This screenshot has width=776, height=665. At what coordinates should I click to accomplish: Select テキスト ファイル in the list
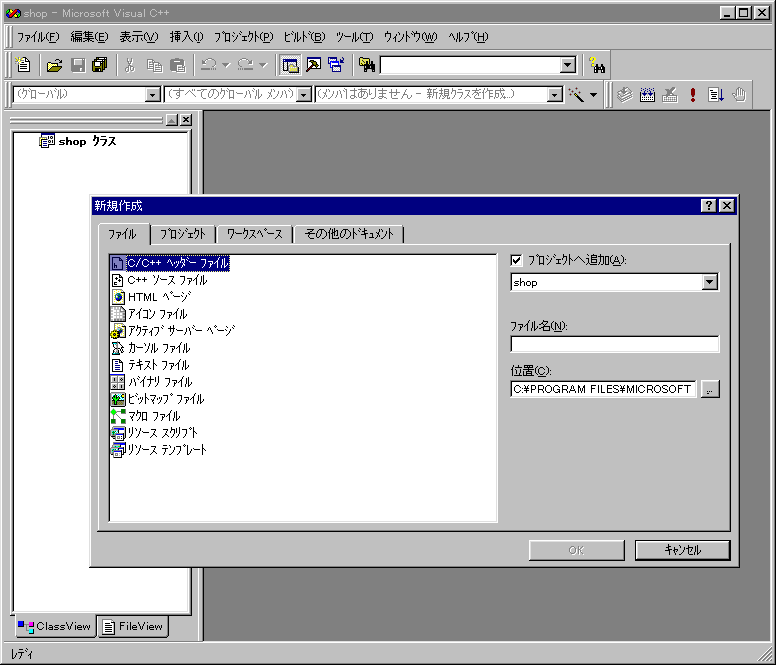point(150,365)
